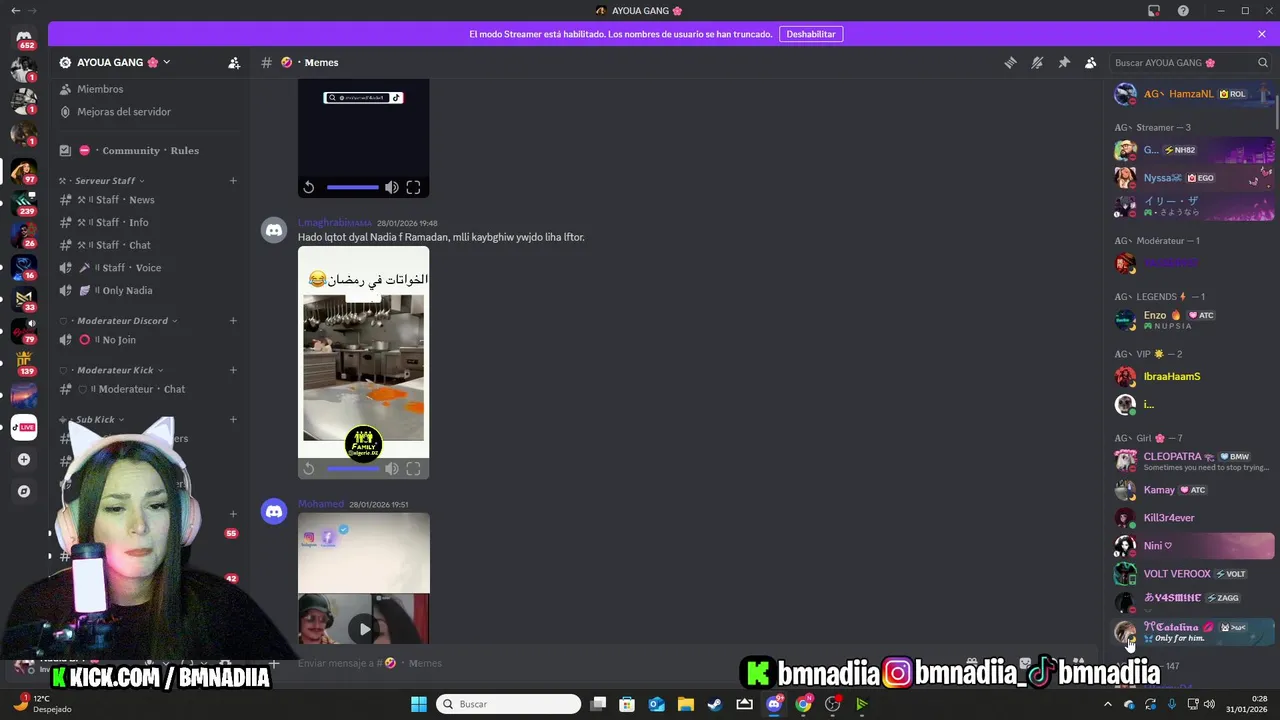
Task: Add channel to Moderateur Kick category
Action: point(233,370)
